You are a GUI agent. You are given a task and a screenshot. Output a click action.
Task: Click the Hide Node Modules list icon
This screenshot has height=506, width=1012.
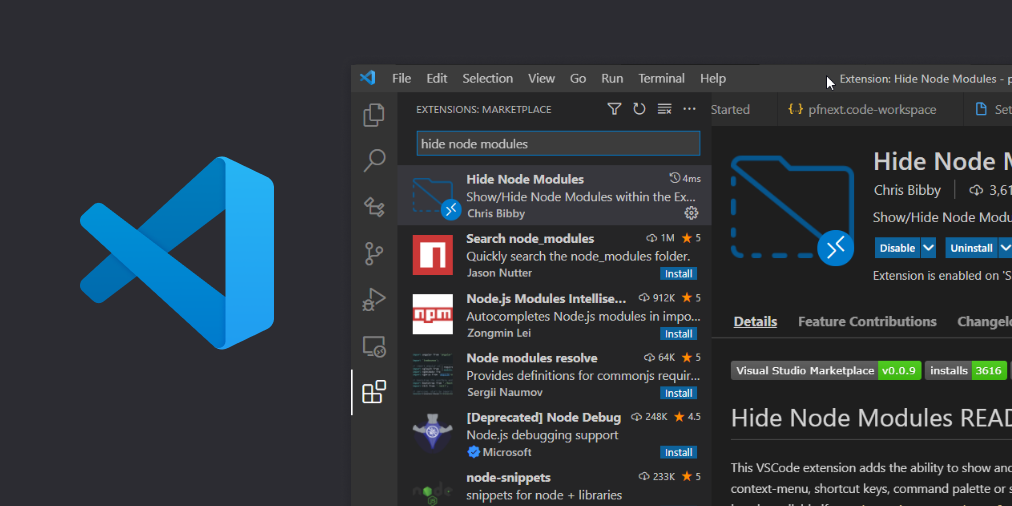click(436, 197)
